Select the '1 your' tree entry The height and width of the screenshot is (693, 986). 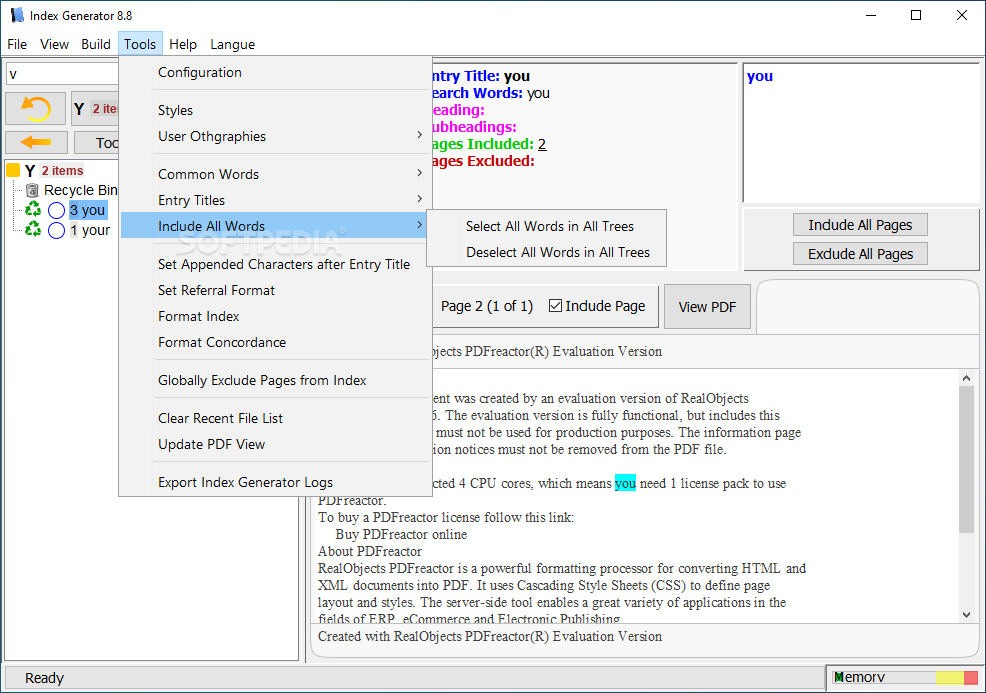click(x=90, y=230)
